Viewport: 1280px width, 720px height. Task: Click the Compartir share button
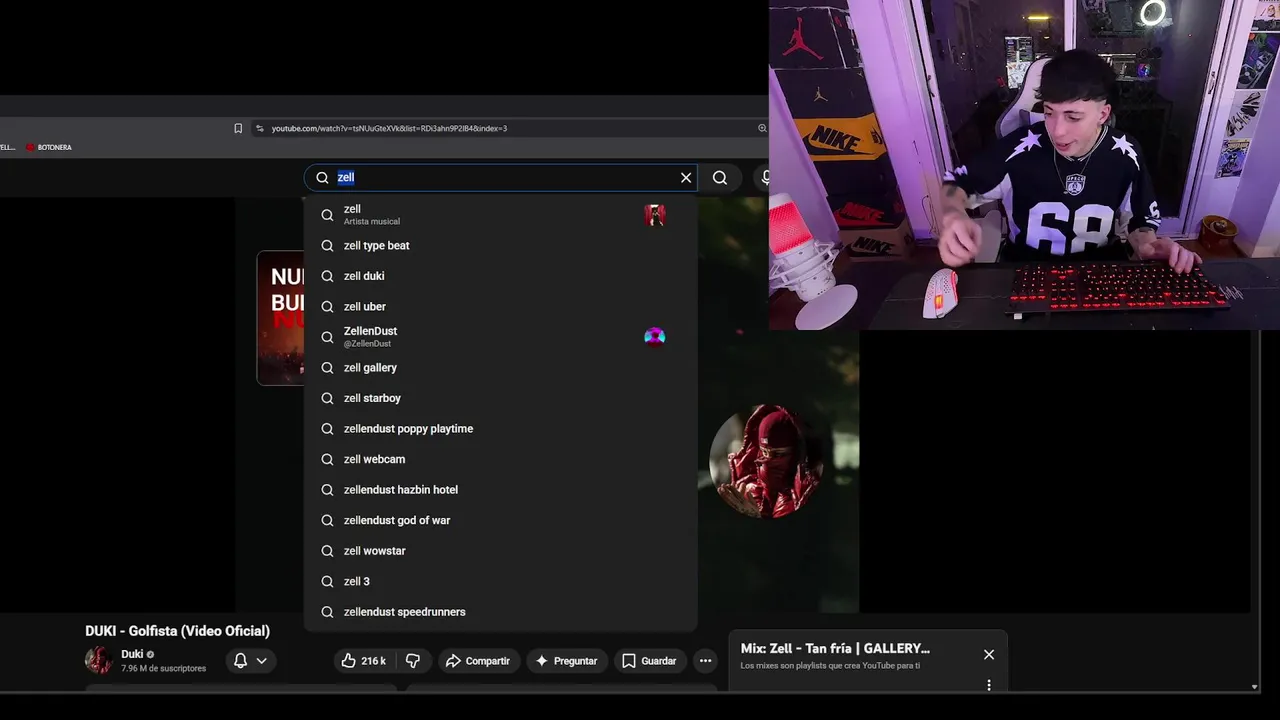click(478, 661)
